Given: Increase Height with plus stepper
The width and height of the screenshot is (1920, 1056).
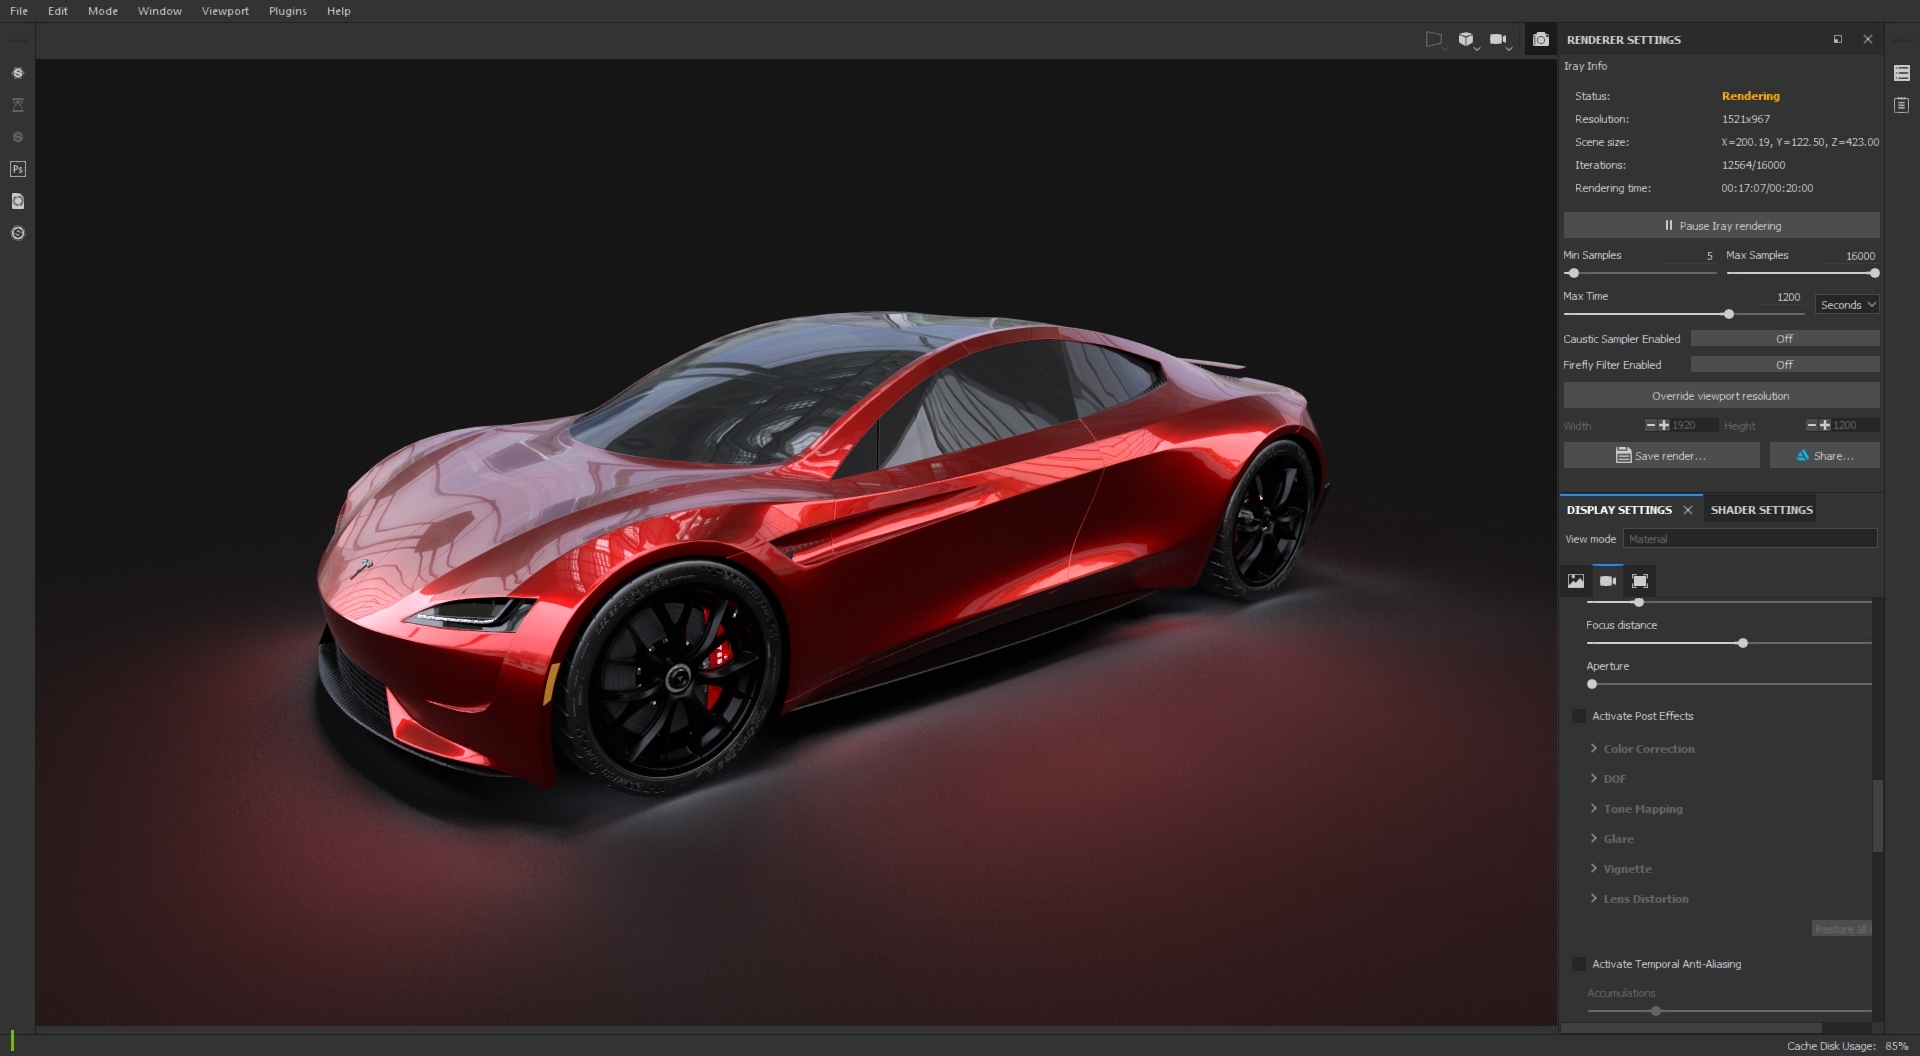Looking at the screenshot, I should [x=1825, y=425].
